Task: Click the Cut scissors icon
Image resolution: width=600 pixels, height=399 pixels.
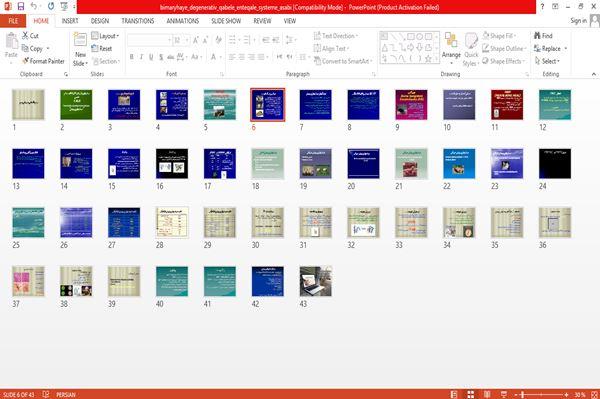Action: [25, 36]
